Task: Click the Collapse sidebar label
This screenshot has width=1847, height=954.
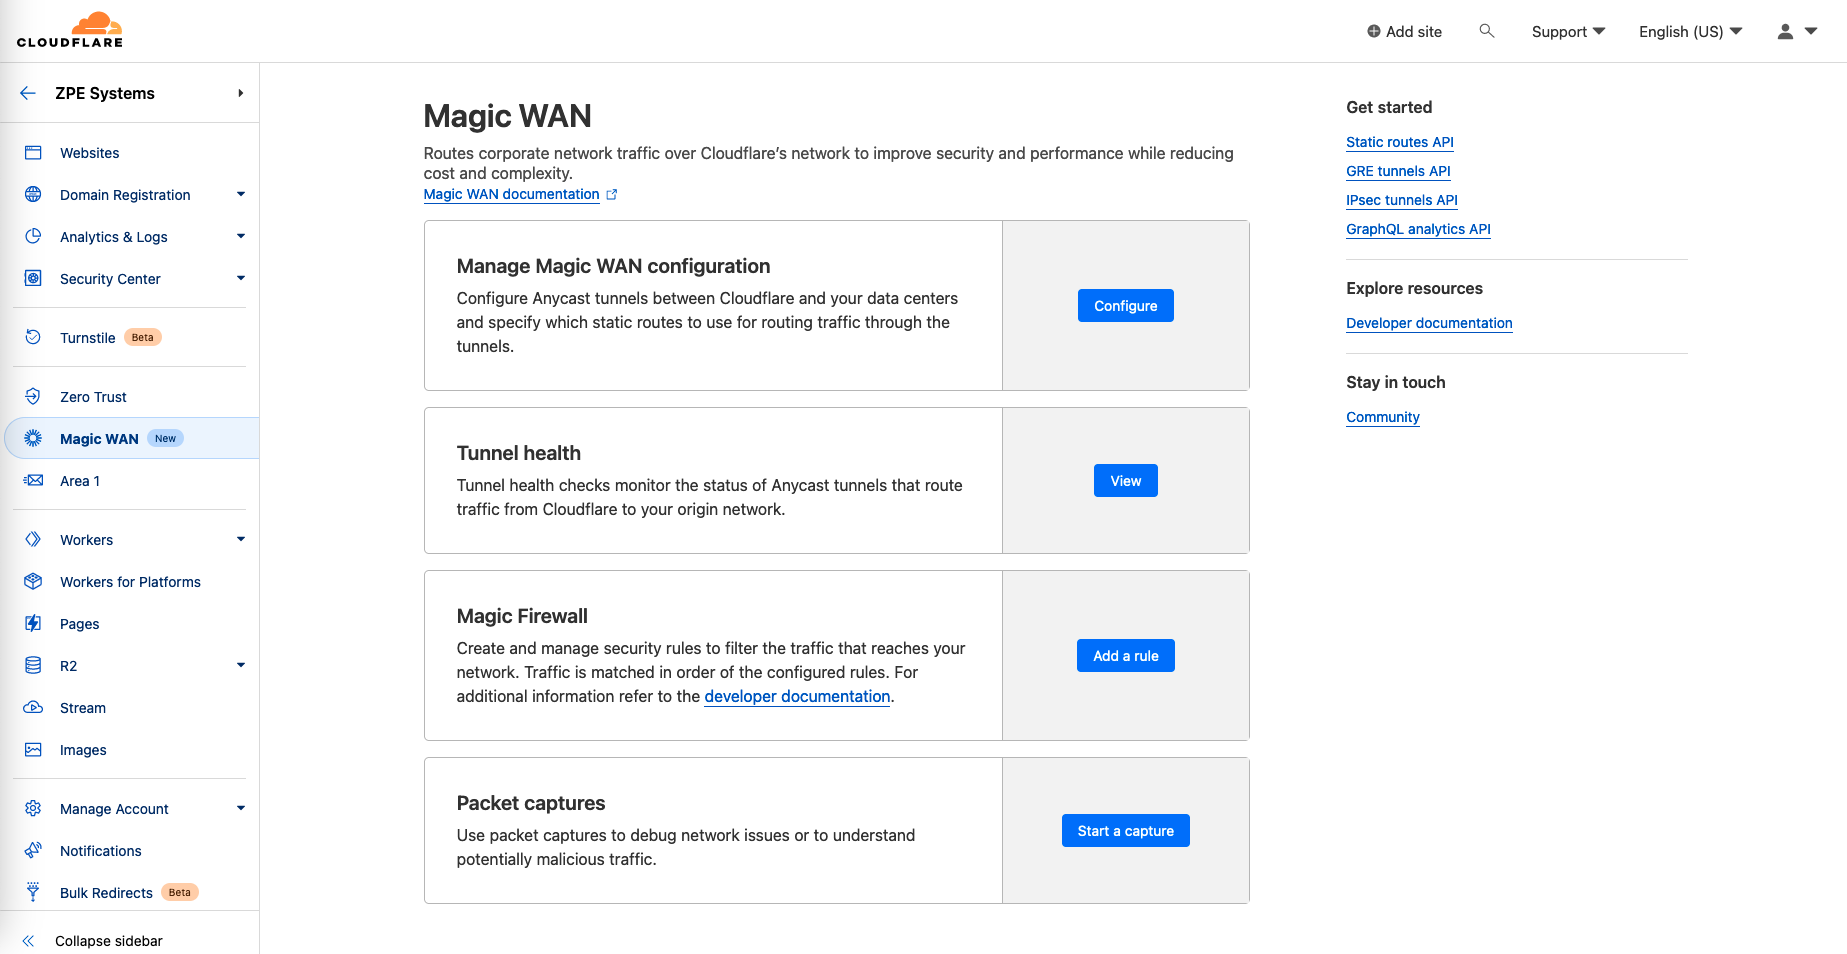Action: 108,941
